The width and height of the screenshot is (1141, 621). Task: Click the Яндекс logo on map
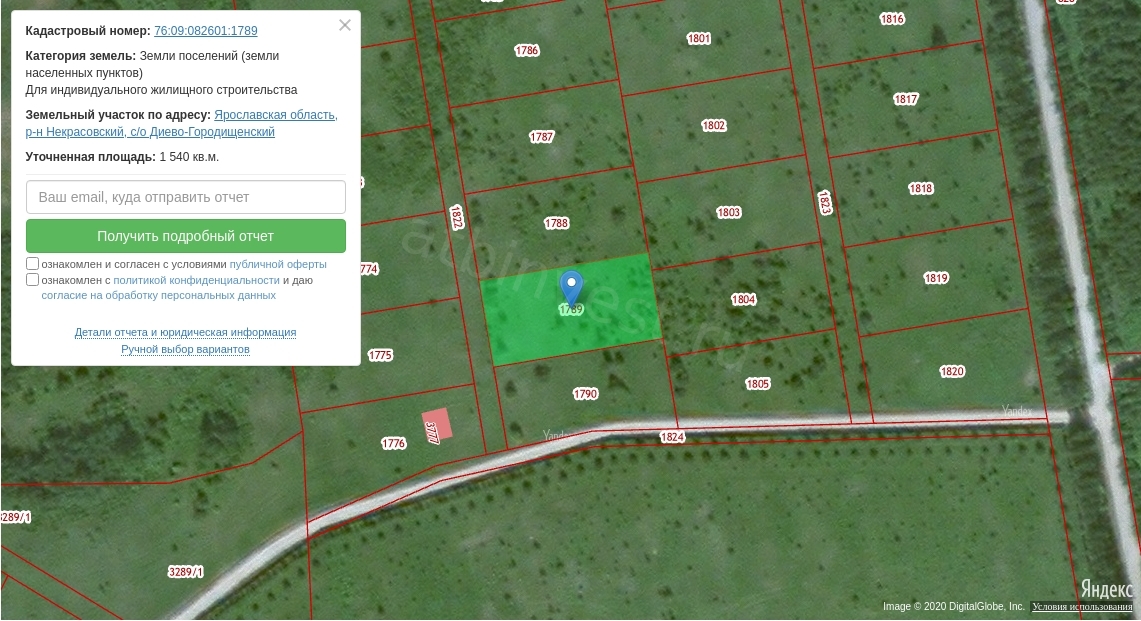tap(1106, 589)
